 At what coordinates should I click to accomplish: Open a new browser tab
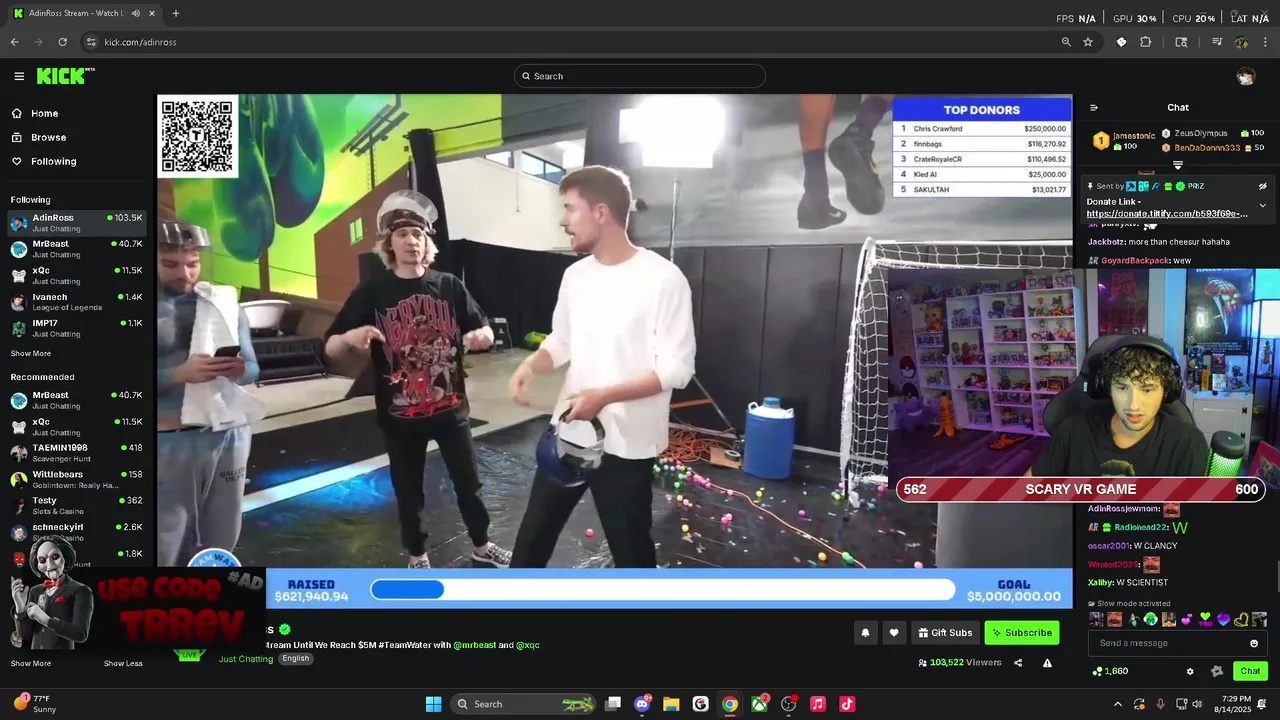(176, 13)
